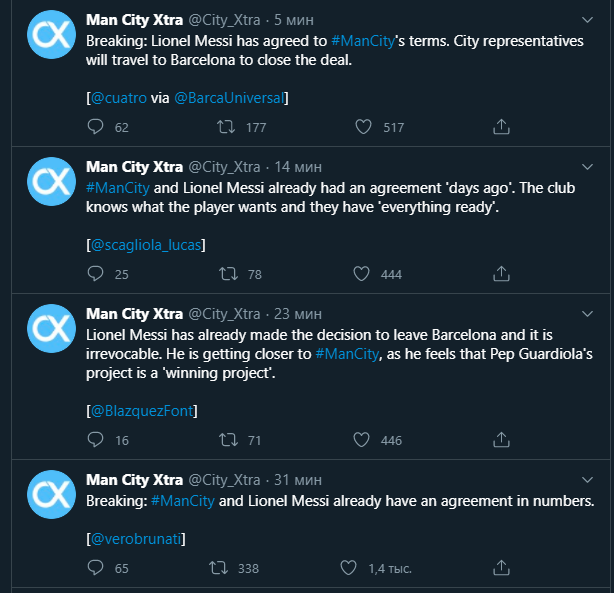This screenshot has width=614, height=593.
Task: Reply to the 'winning project' tweet
Action: [x=96, y=440]
